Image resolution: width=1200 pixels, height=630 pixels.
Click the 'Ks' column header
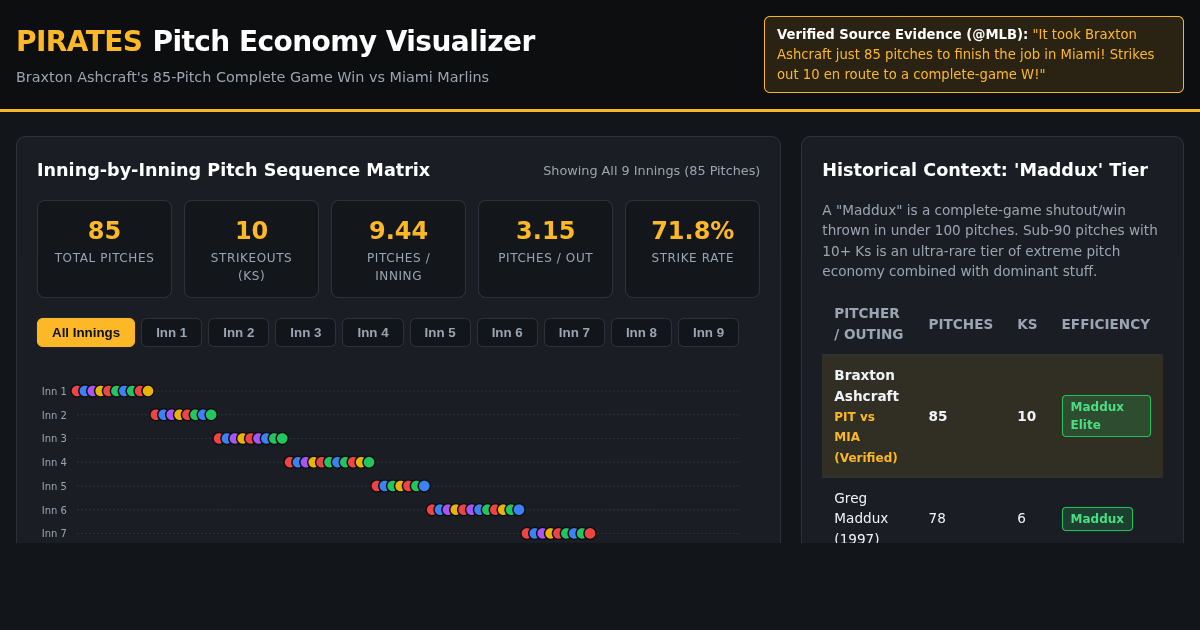[x=1027, y=324]
